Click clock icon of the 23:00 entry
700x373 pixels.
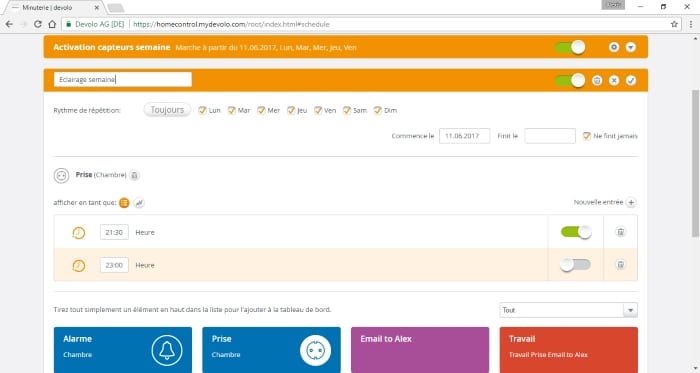[79, 265]
